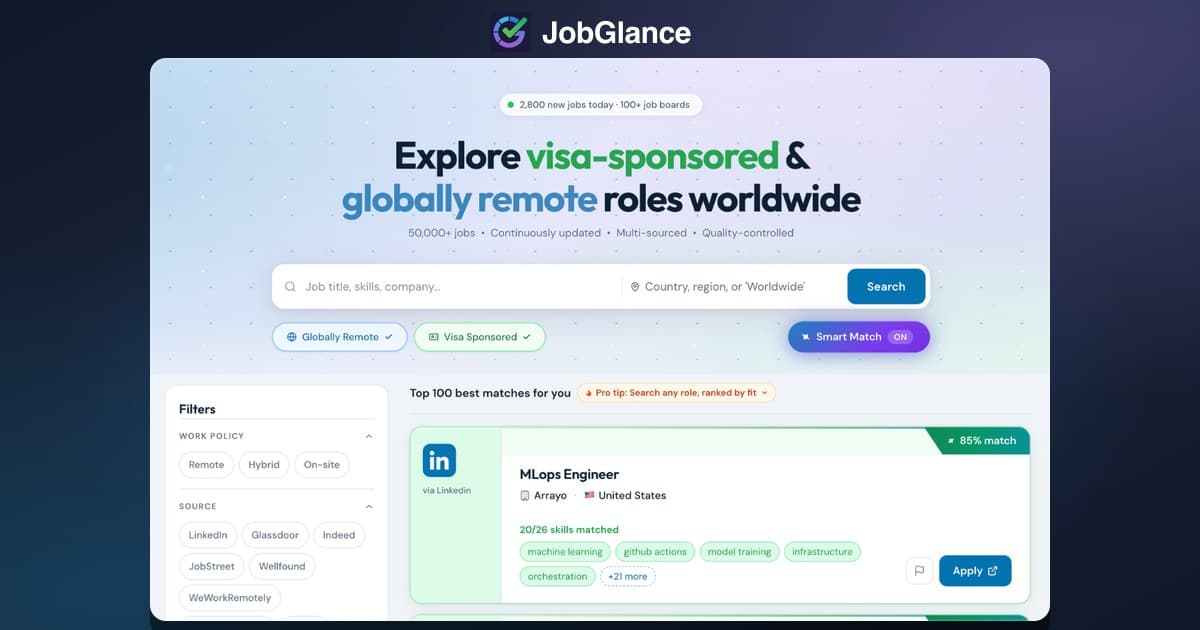Click the LinkedIn logo on MLops Engineer card
Screen dimensions: 1200x630
(x=439, y=460)
